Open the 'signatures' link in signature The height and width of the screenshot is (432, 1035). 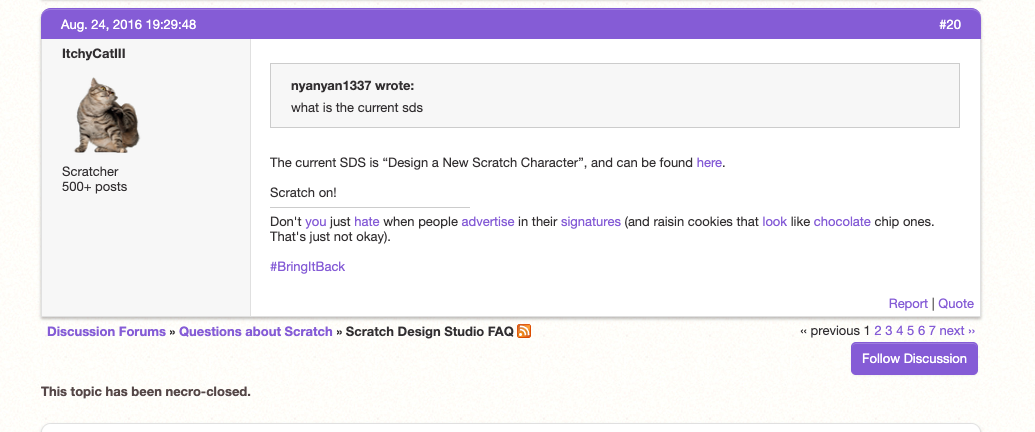pos(590,221)
